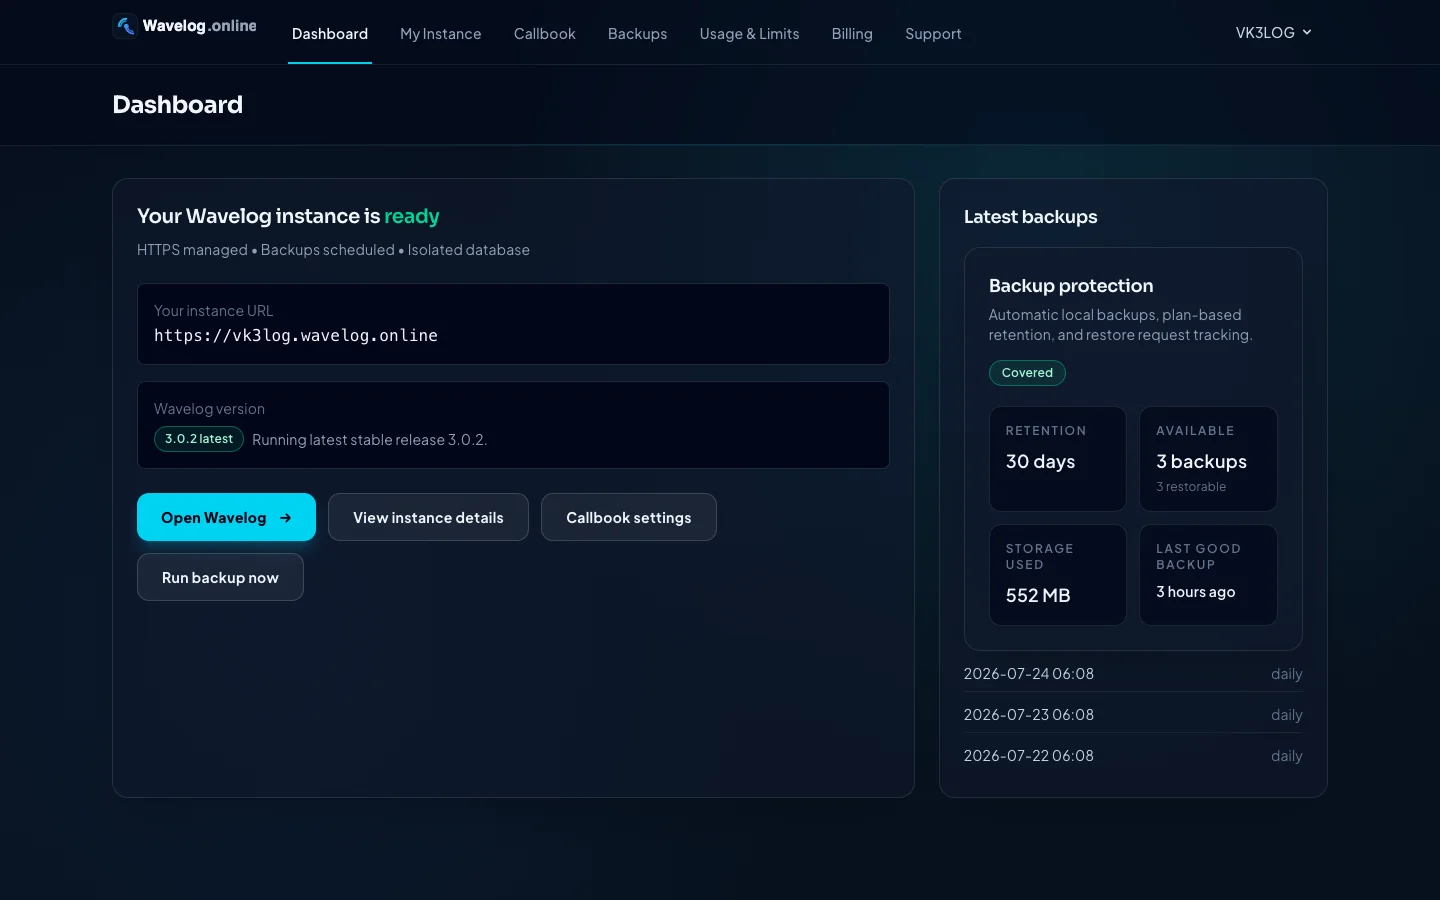Viewport: 1440px width, 900px height.
Task: Click the Covered status badge
Action: pyautogui.click(x=1027, y=373)
